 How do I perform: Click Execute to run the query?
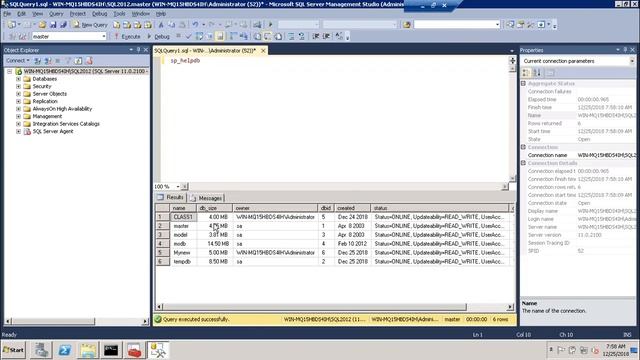click(127, 36)
